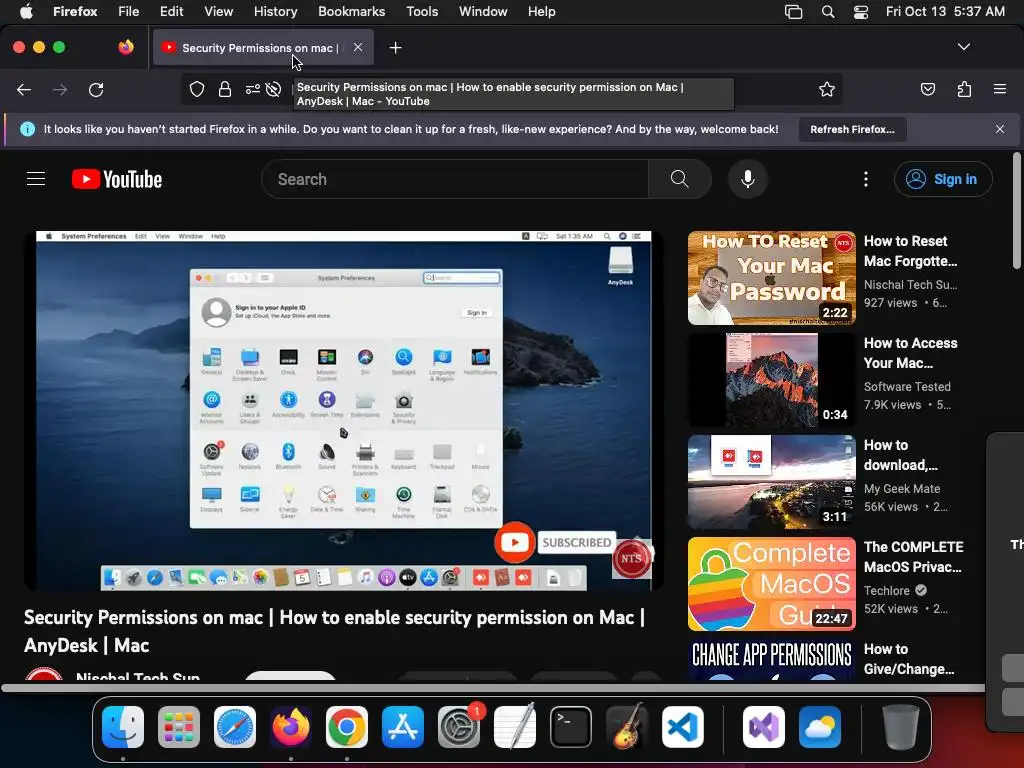The width and height of the screenshot is (1024, 768).
Task: Open System Preferences from the Dock
Action: click(459, 727)
